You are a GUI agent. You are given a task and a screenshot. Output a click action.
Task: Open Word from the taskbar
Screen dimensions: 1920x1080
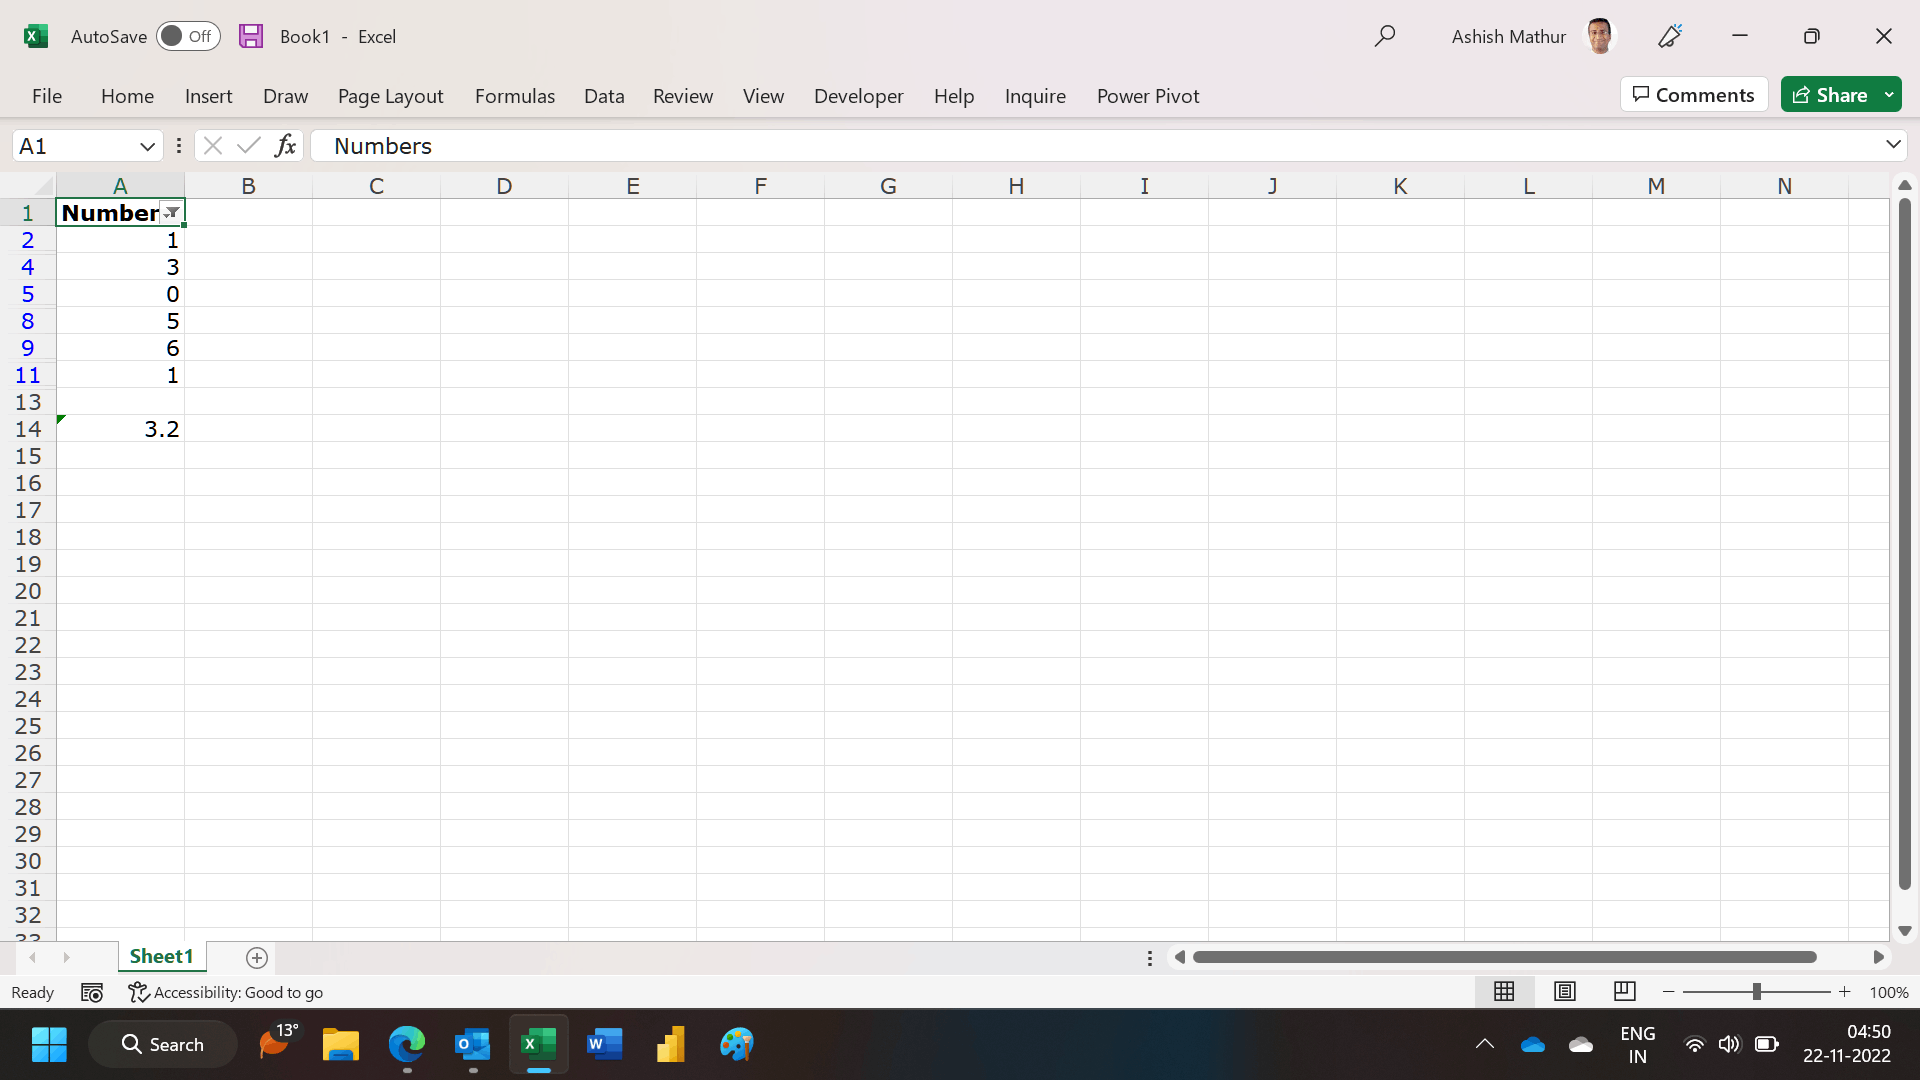[x=604, y=1044]
